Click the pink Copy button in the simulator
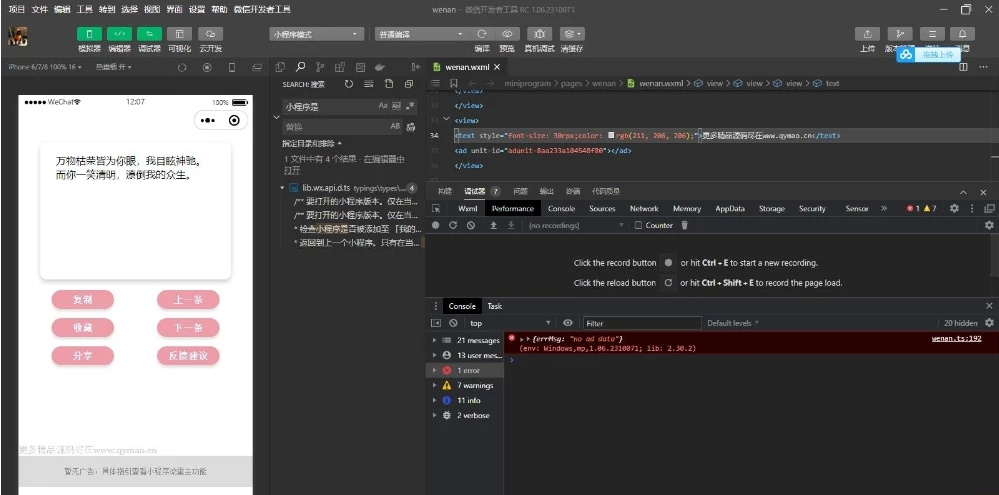 [x=83, y=300]
